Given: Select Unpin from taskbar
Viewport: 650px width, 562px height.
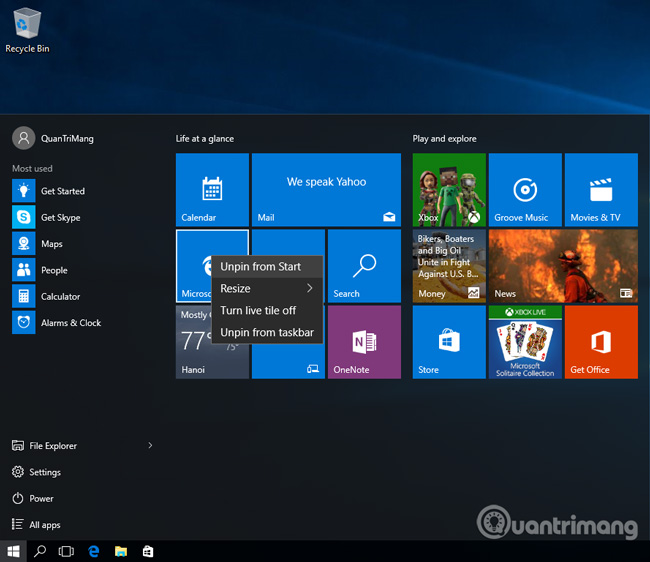Looking at the screenshot, I should click(267, 332).
